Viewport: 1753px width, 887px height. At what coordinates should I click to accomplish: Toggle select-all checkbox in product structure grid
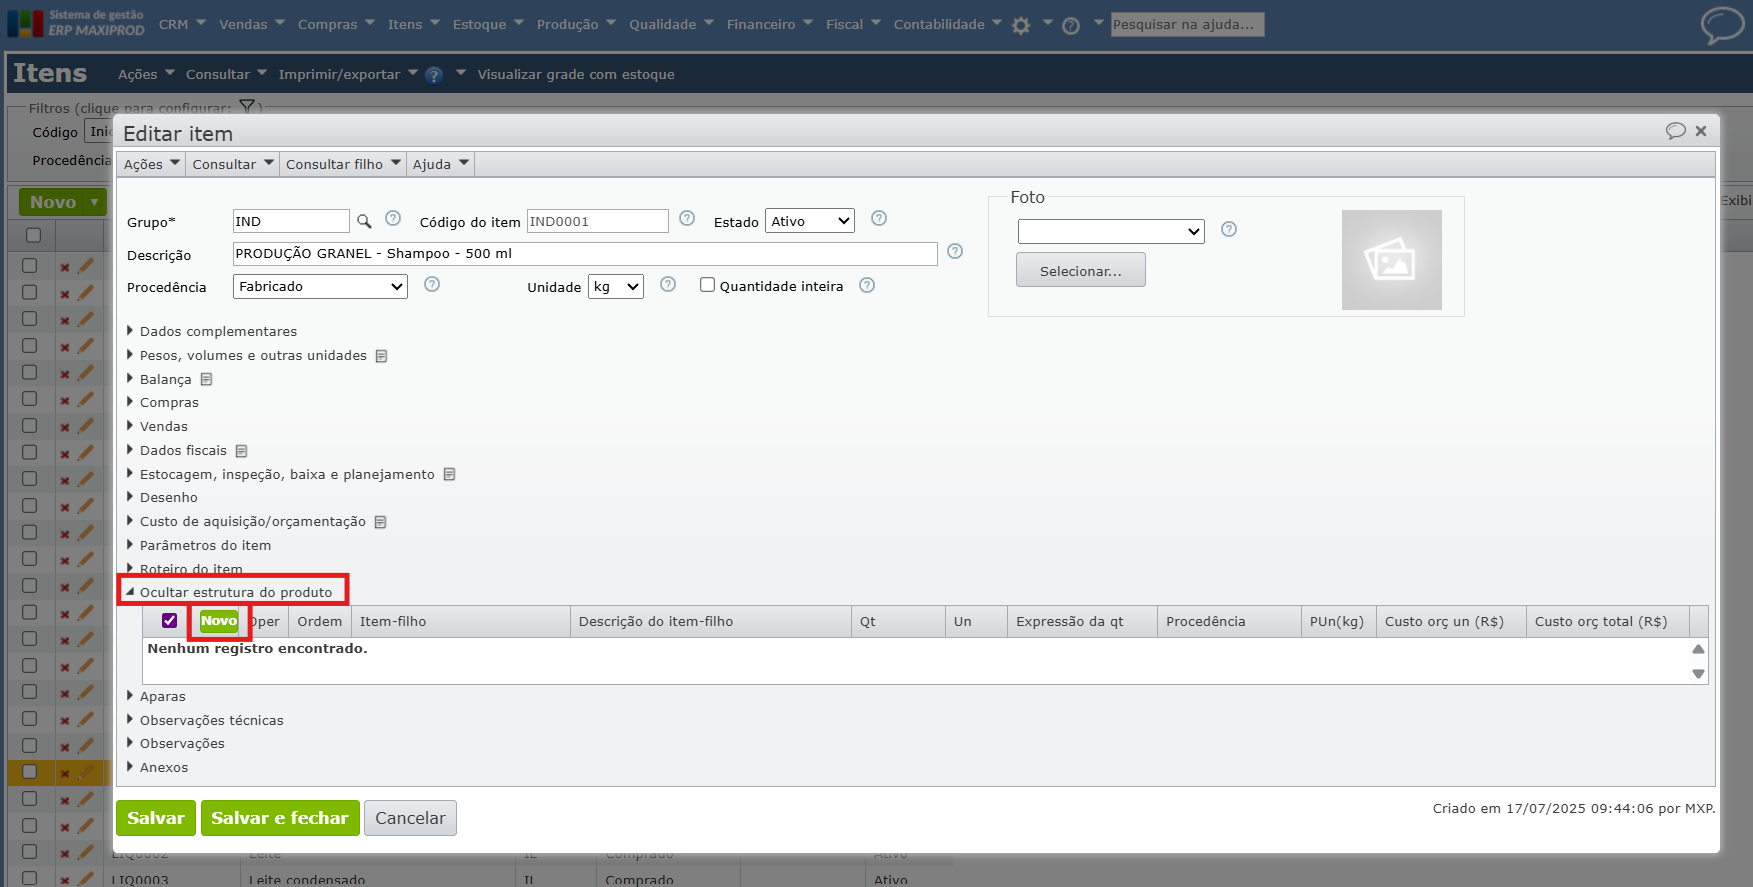[x=170, y=621]
